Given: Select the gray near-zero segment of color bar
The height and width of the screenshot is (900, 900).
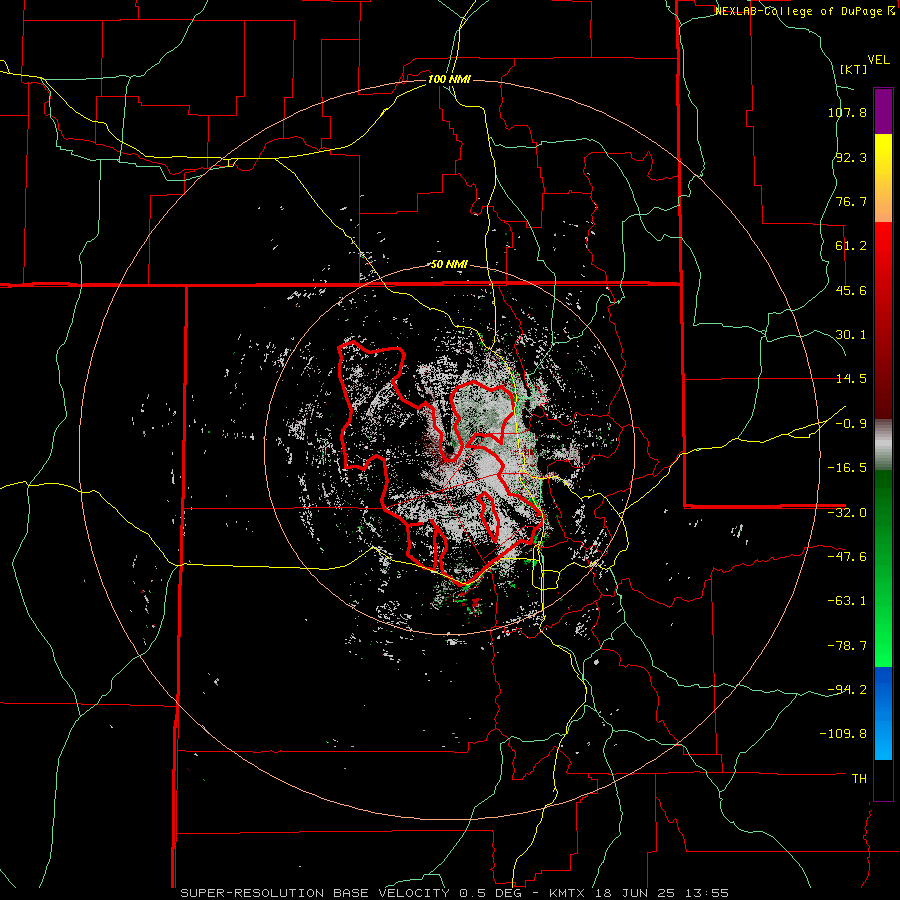Looking at the screenshot, I should tap(883, 445).
